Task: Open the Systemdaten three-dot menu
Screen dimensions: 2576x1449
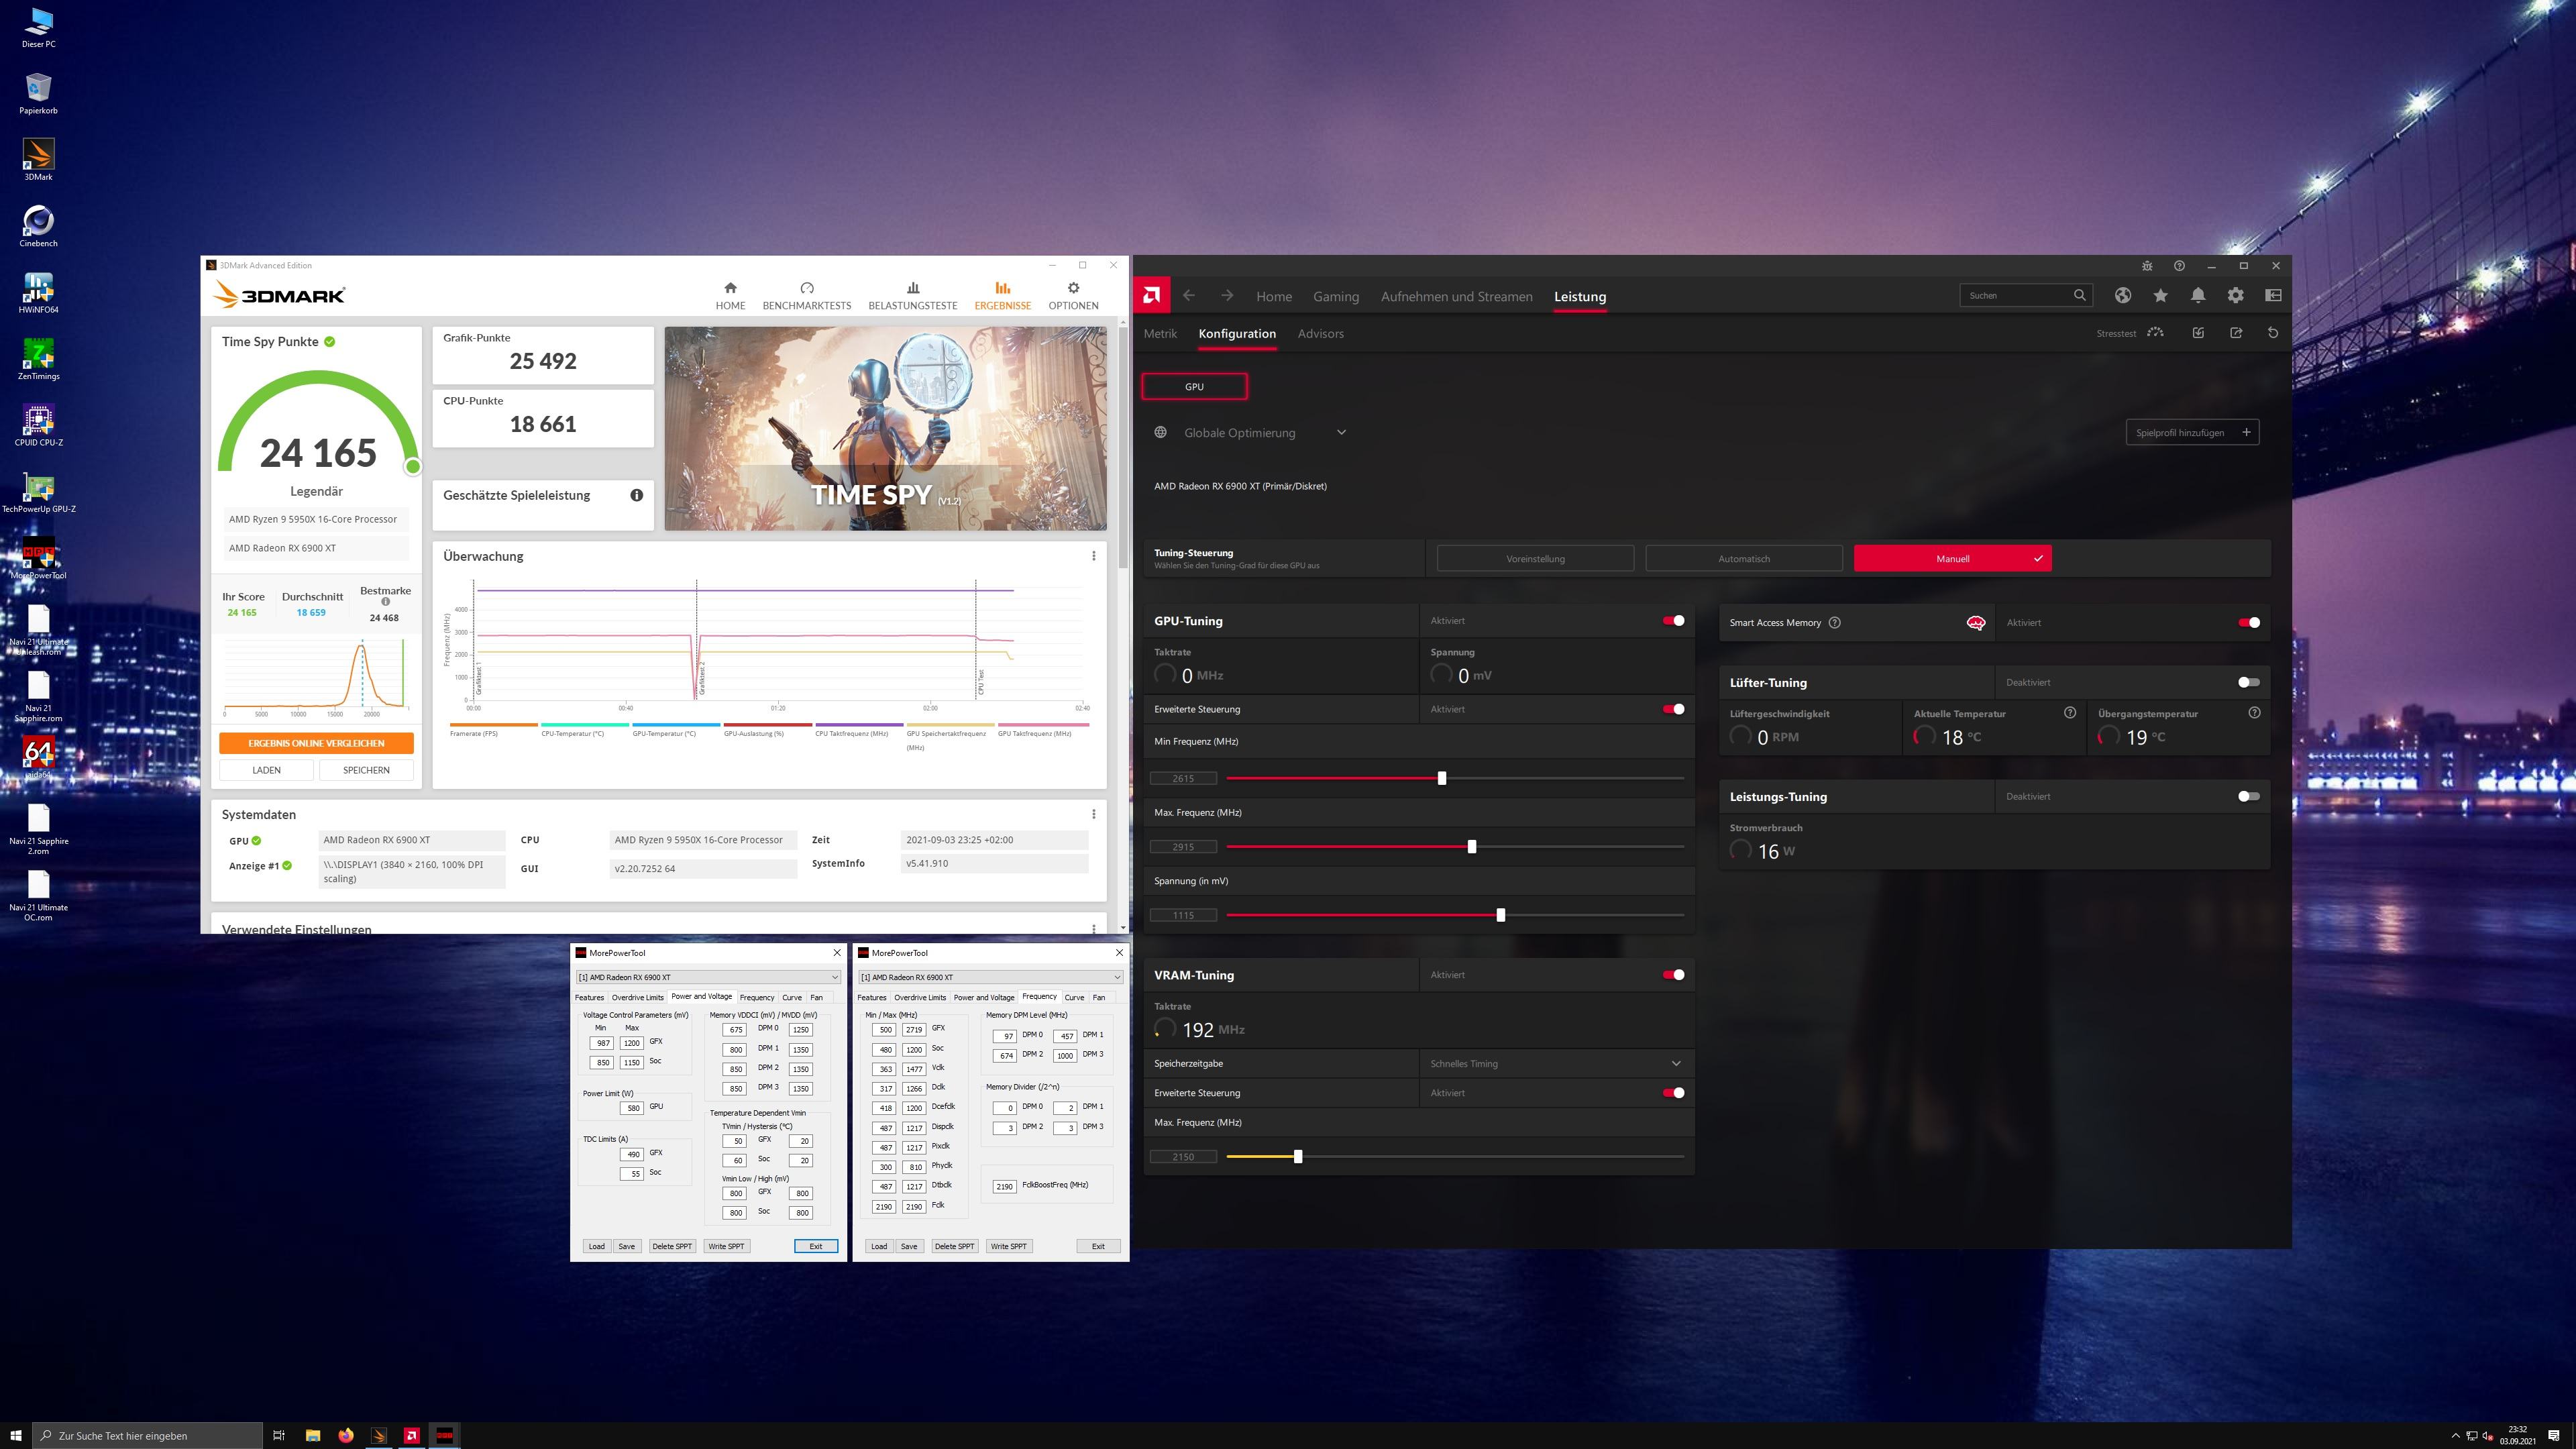Action: point(1093,814)
